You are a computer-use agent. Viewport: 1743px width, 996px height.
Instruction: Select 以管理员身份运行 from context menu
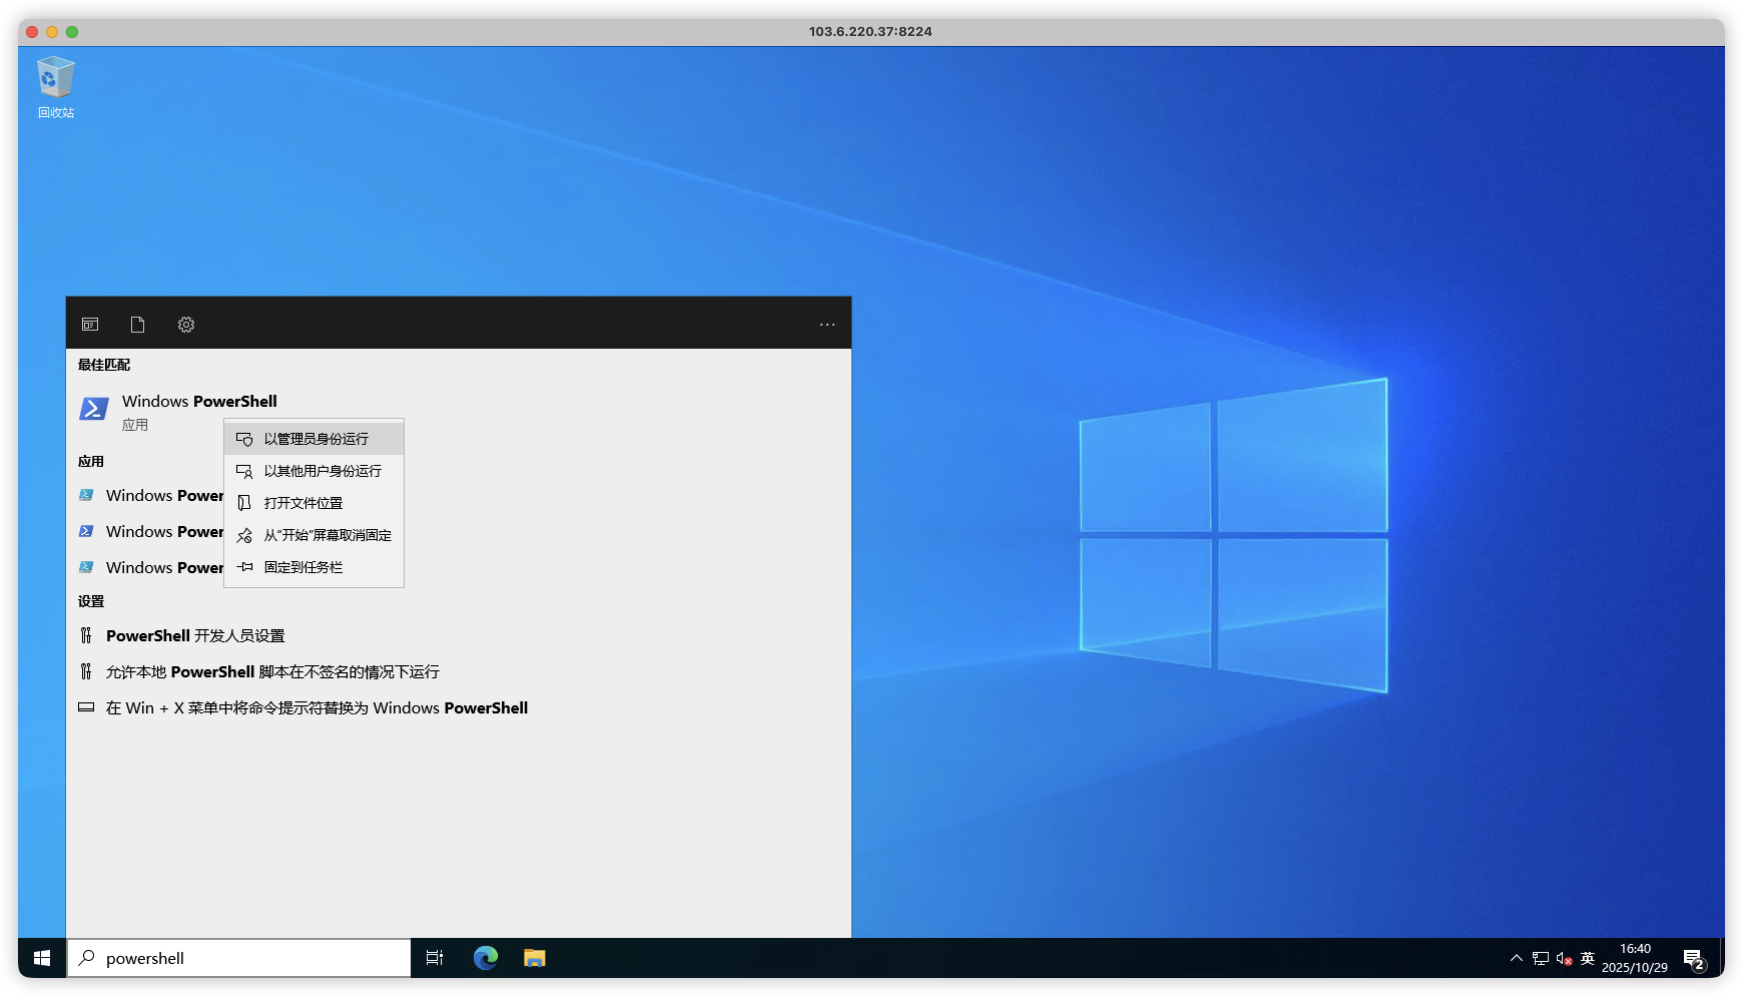coord(315,439)
